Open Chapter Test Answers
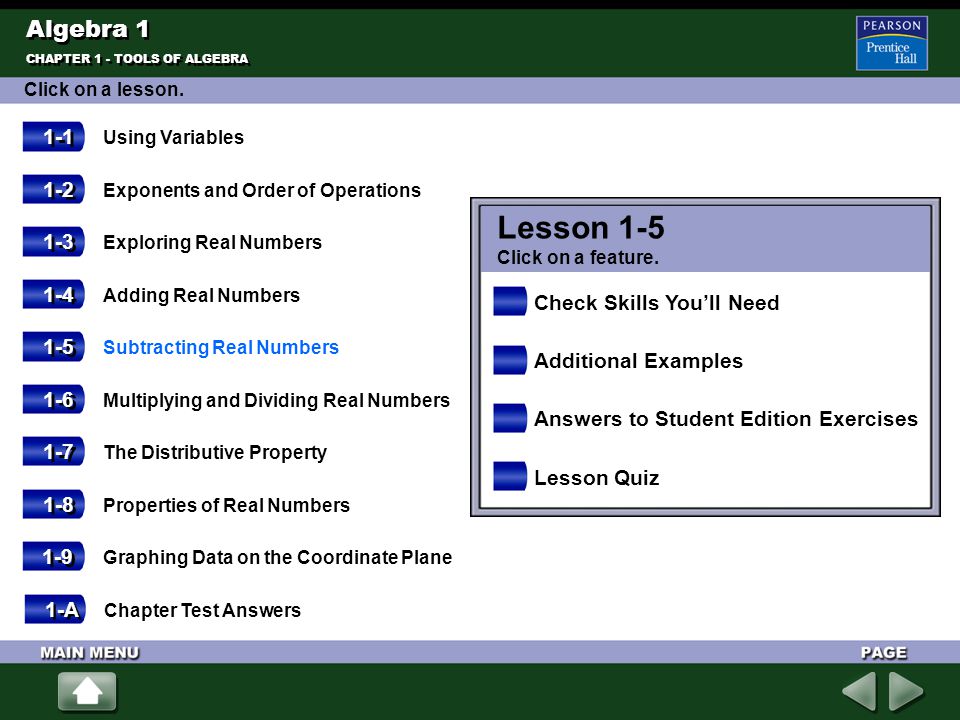Viewport: 960px width, 720px height. [x=203, y=610]
